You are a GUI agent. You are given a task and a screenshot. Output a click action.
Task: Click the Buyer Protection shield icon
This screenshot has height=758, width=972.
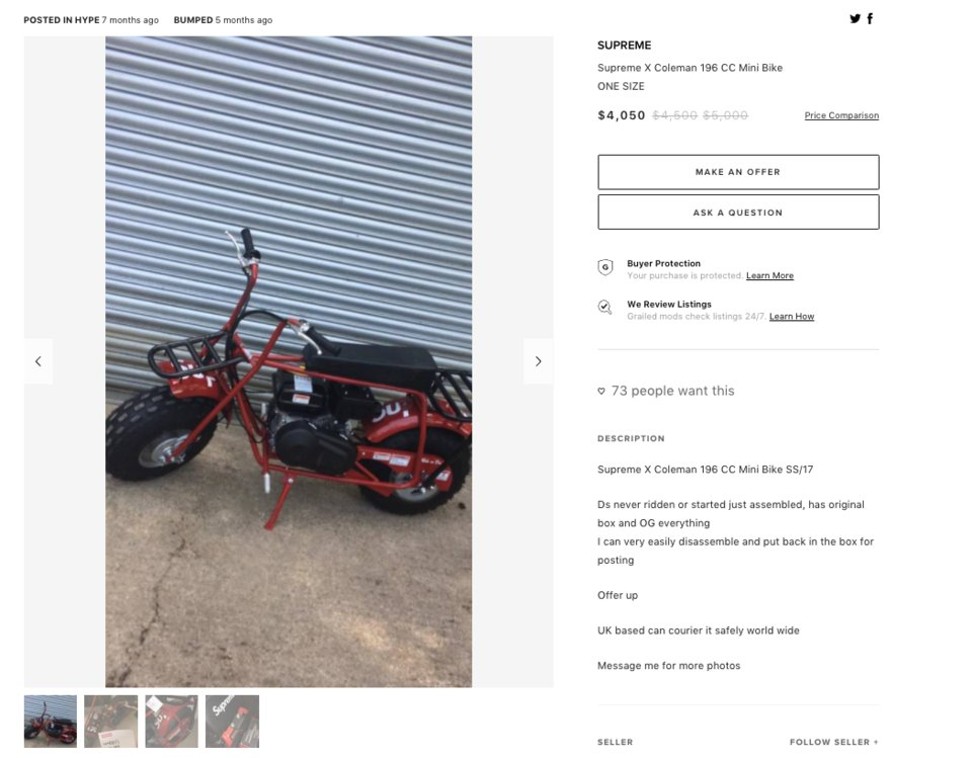click(605, 268)
